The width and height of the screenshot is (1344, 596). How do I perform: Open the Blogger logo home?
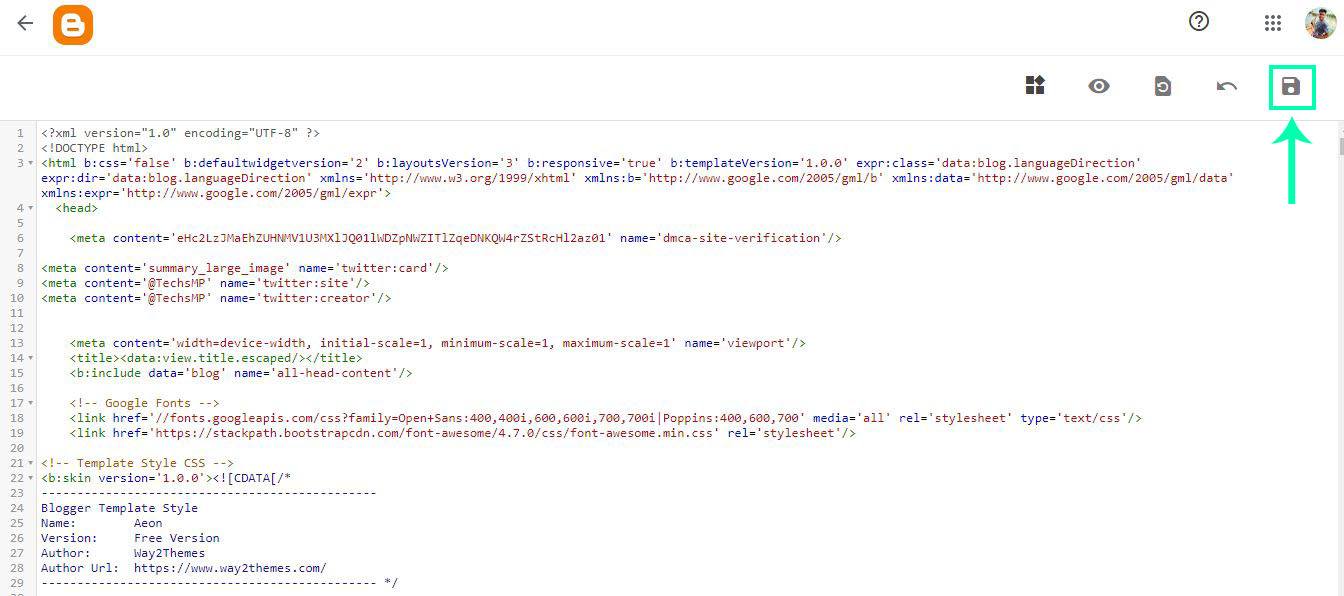click(x=73, y=24)
